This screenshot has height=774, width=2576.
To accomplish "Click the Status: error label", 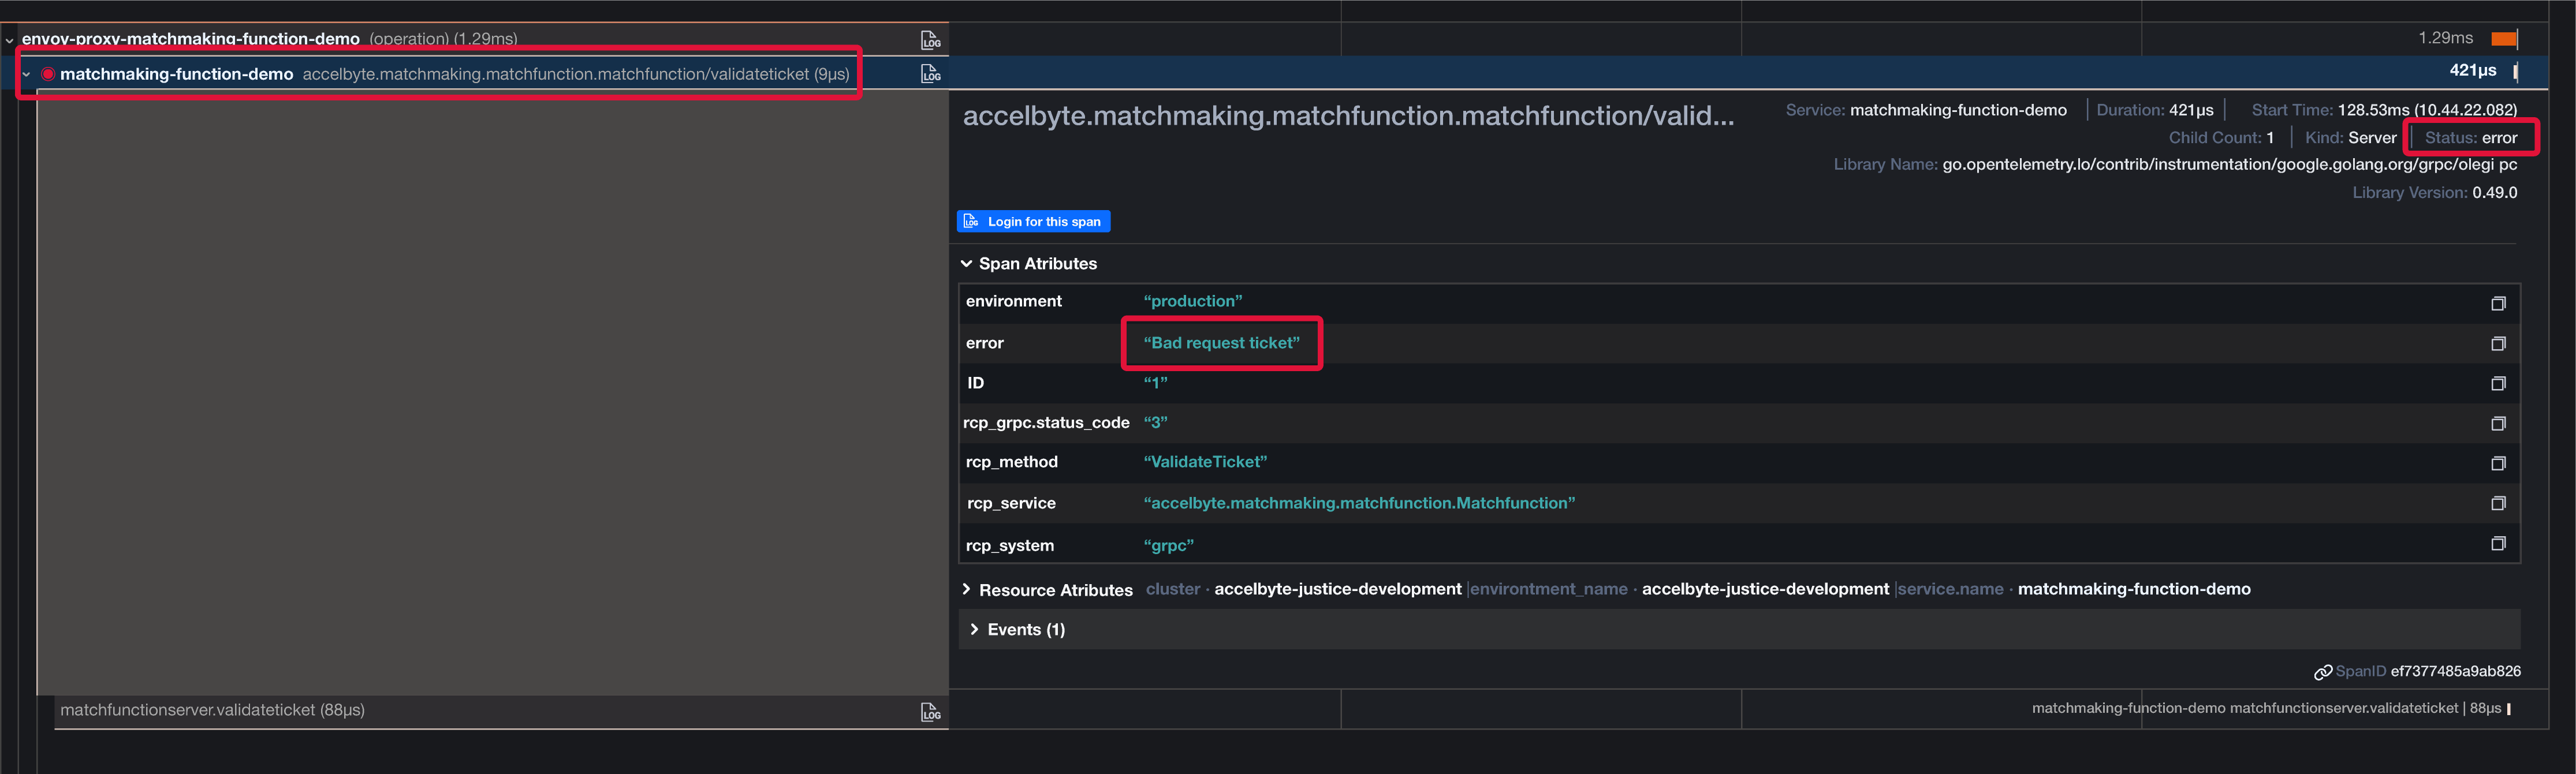I will click(2470, 138).
